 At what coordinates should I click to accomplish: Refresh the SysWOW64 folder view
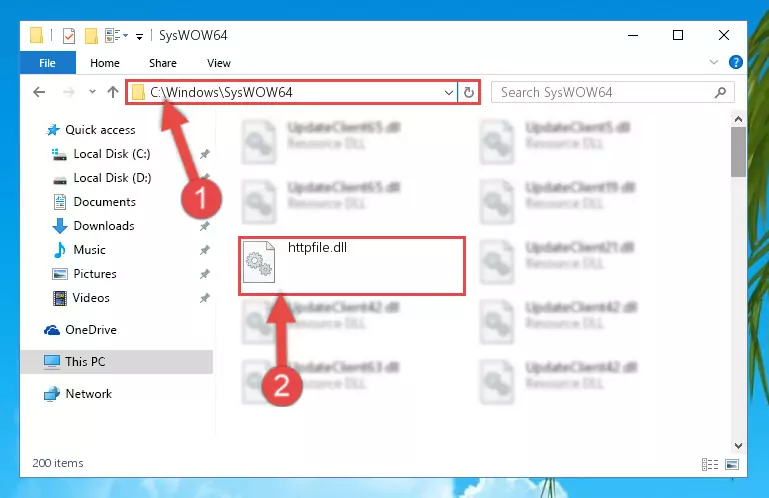click(x=469, y=92)
